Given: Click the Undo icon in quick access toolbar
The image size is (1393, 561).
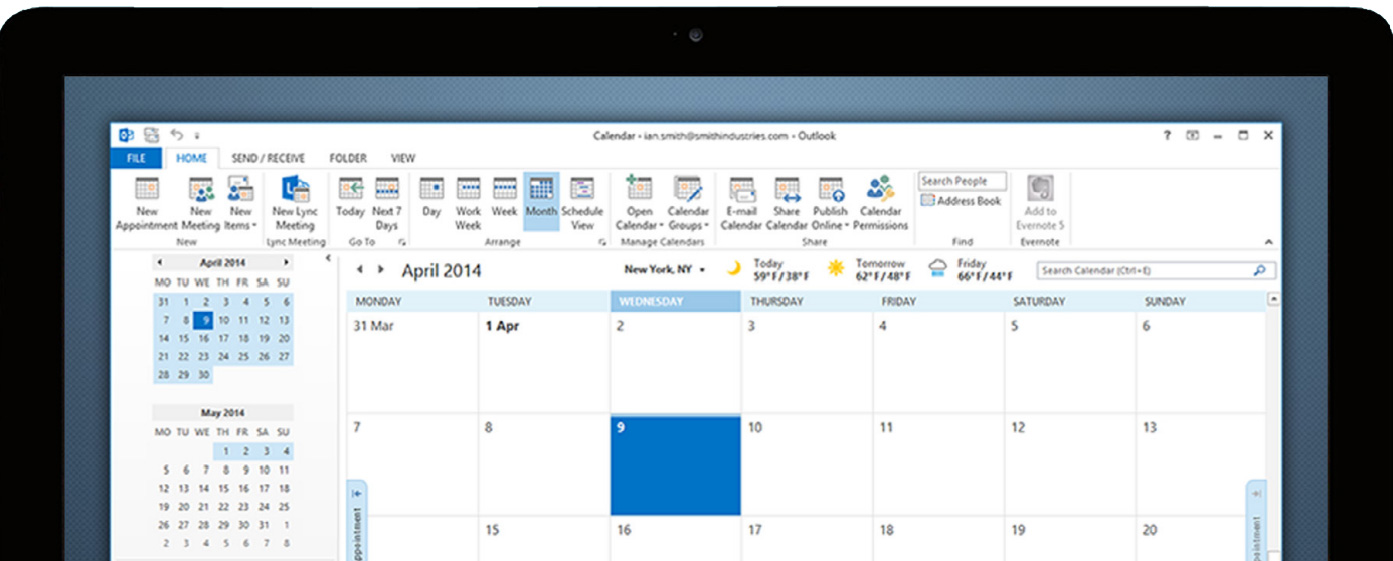Looking at the screenshot, I should coord(176,134).
